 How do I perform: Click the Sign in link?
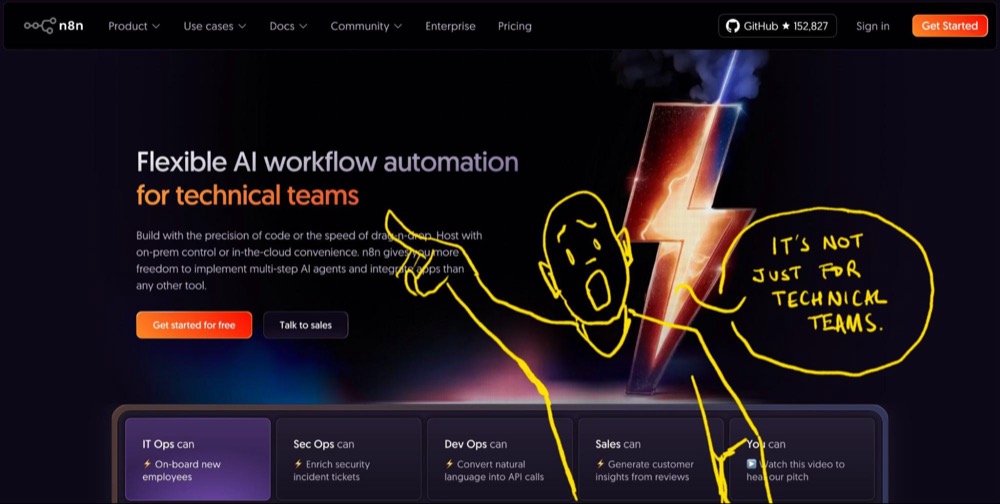872,26
